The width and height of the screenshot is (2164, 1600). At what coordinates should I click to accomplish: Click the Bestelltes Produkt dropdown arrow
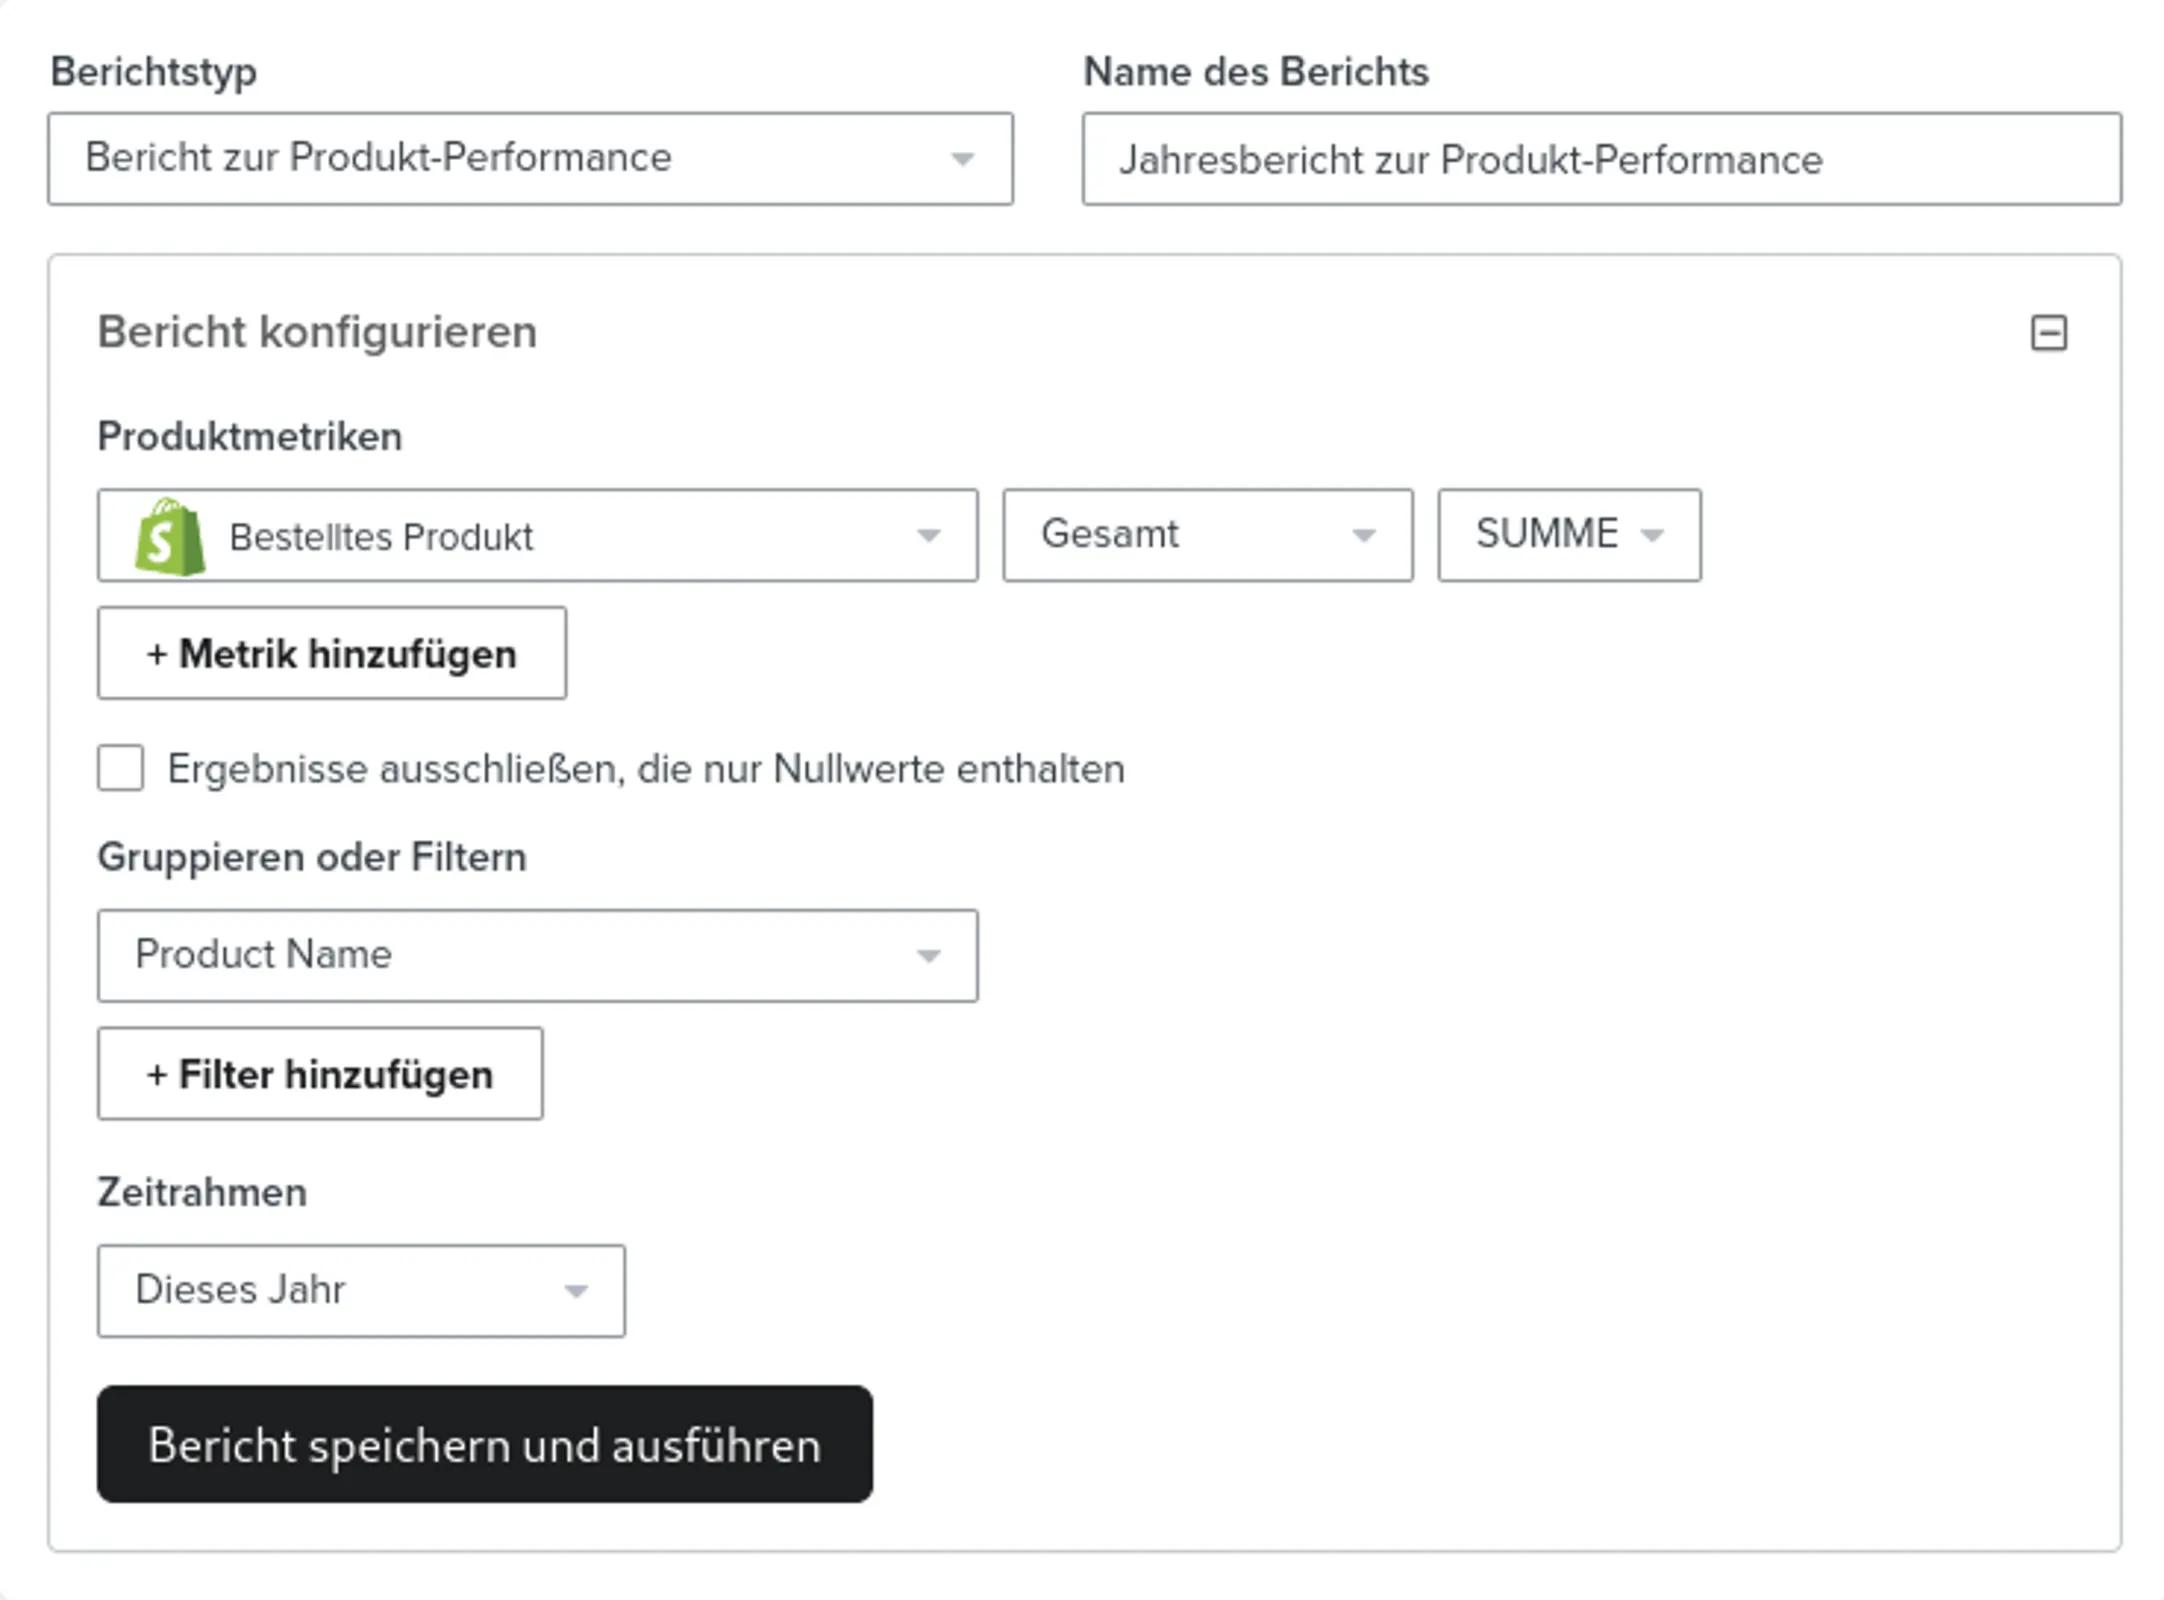click(928, 536)
